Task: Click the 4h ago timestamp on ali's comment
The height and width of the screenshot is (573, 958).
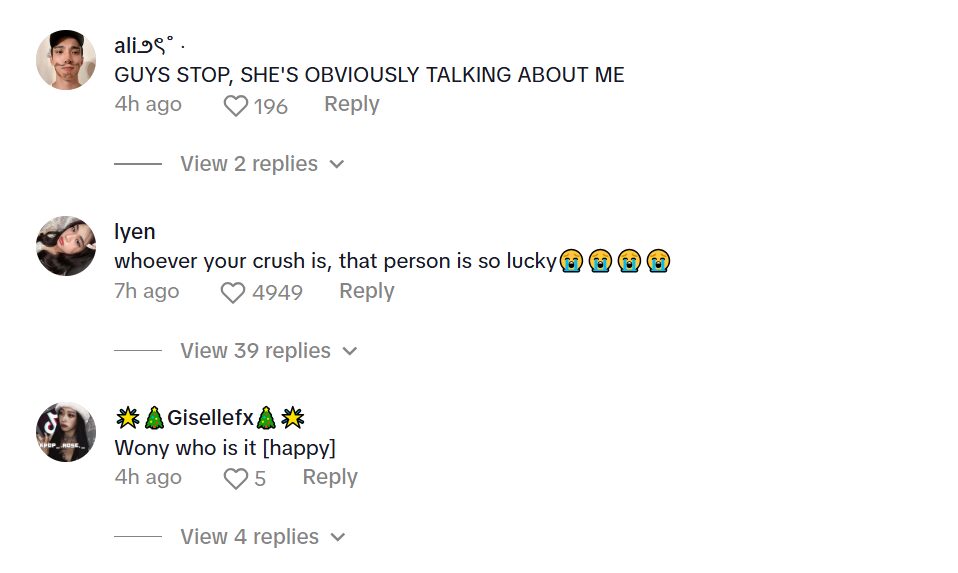Action: pos(148,104)
